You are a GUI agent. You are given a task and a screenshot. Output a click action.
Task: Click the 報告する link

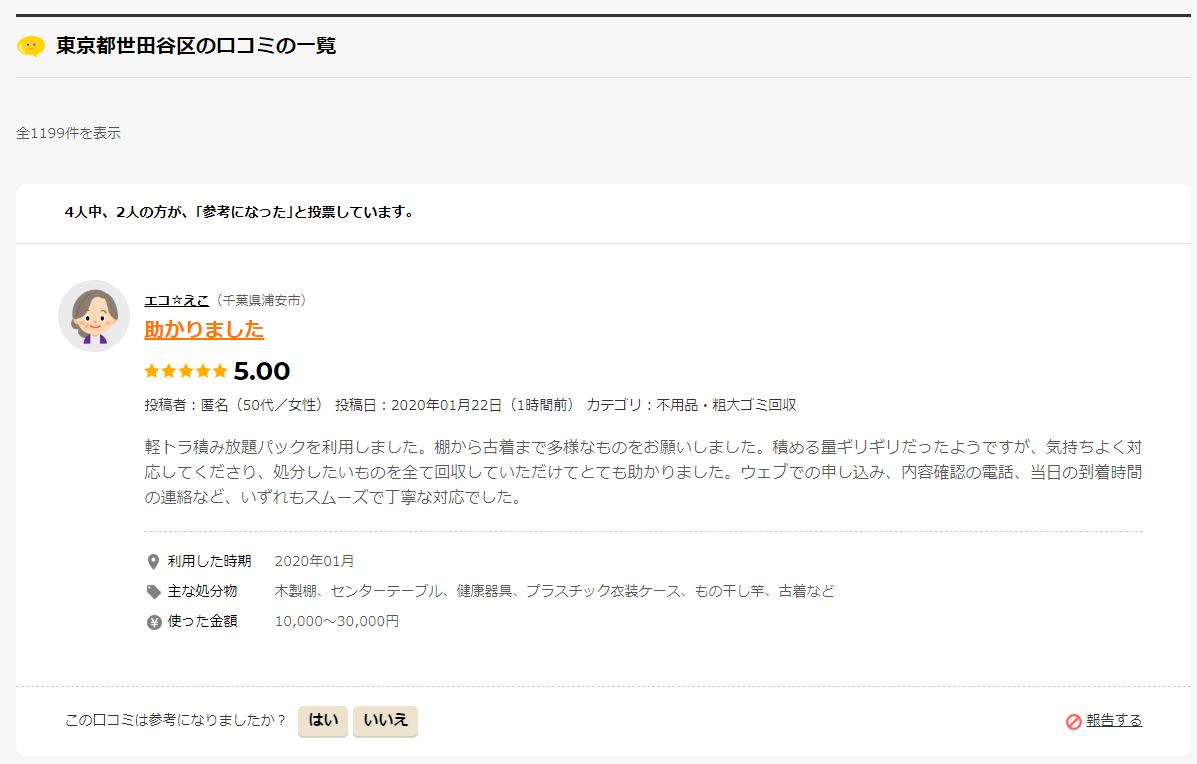1114,720
